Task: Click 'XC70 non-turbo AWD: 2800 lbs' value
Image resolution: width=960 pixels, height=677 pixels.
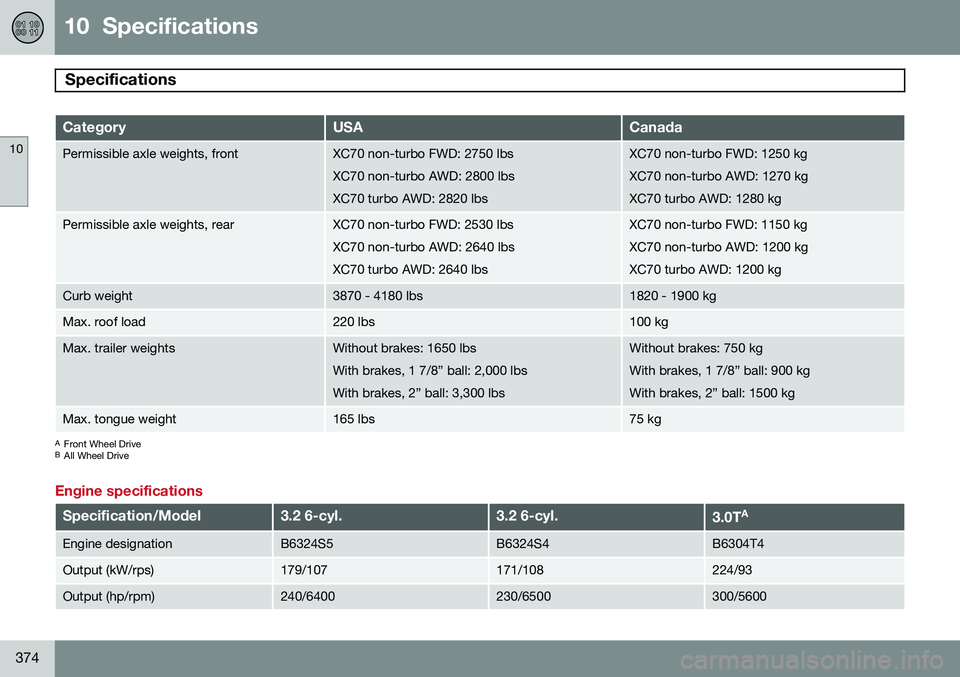Action: click(424, 176)
